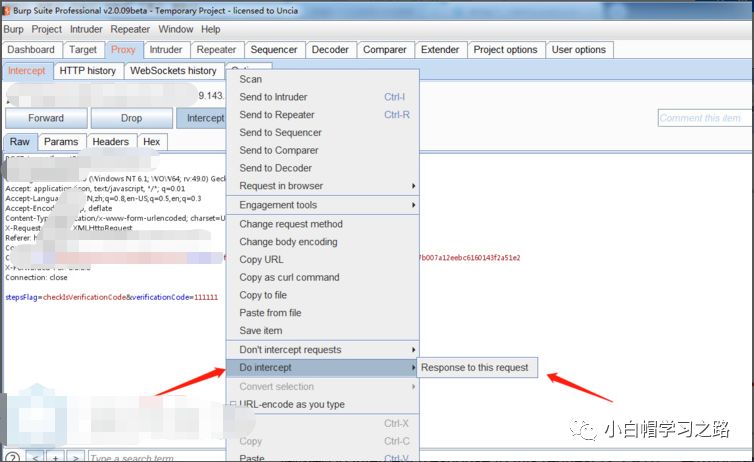Choose Send to Intruder
Viewport: 754px width, 462px height.
click(x=323, y=97)
